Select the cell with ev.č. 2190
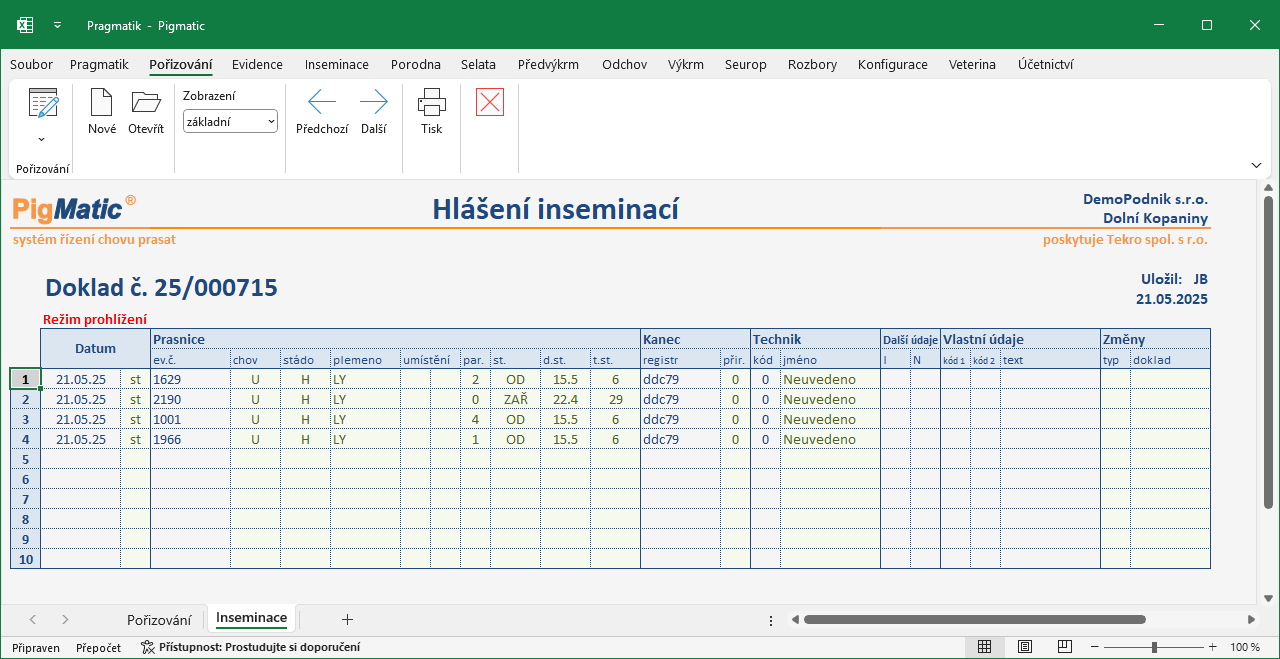This screenshot has width=1280, height=659. coord(190,399)
